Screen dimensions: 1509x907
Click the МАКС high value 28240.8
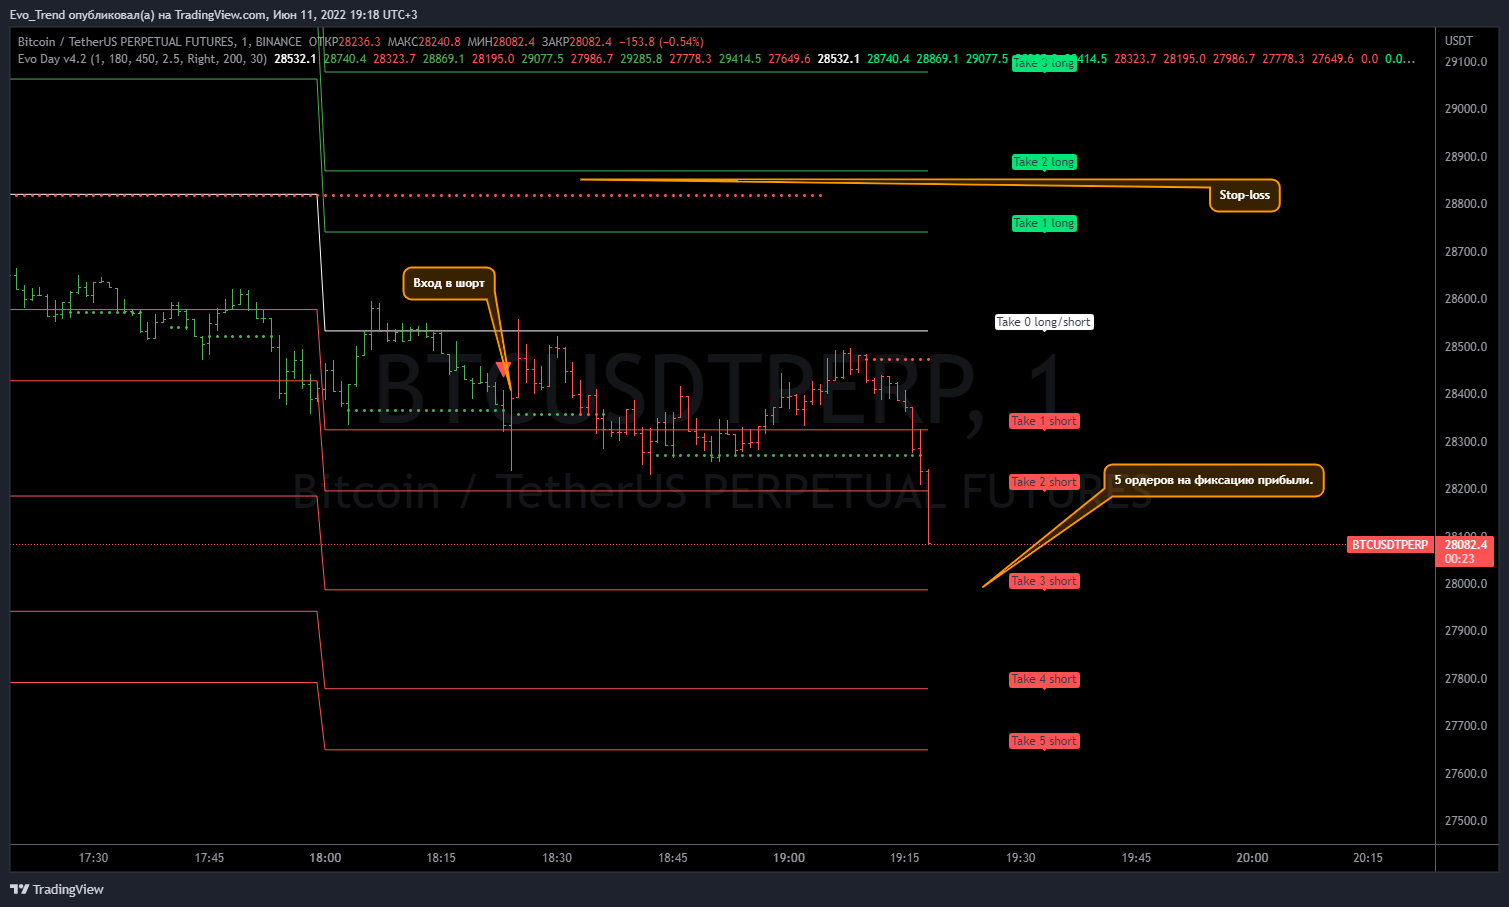[439, 42]
